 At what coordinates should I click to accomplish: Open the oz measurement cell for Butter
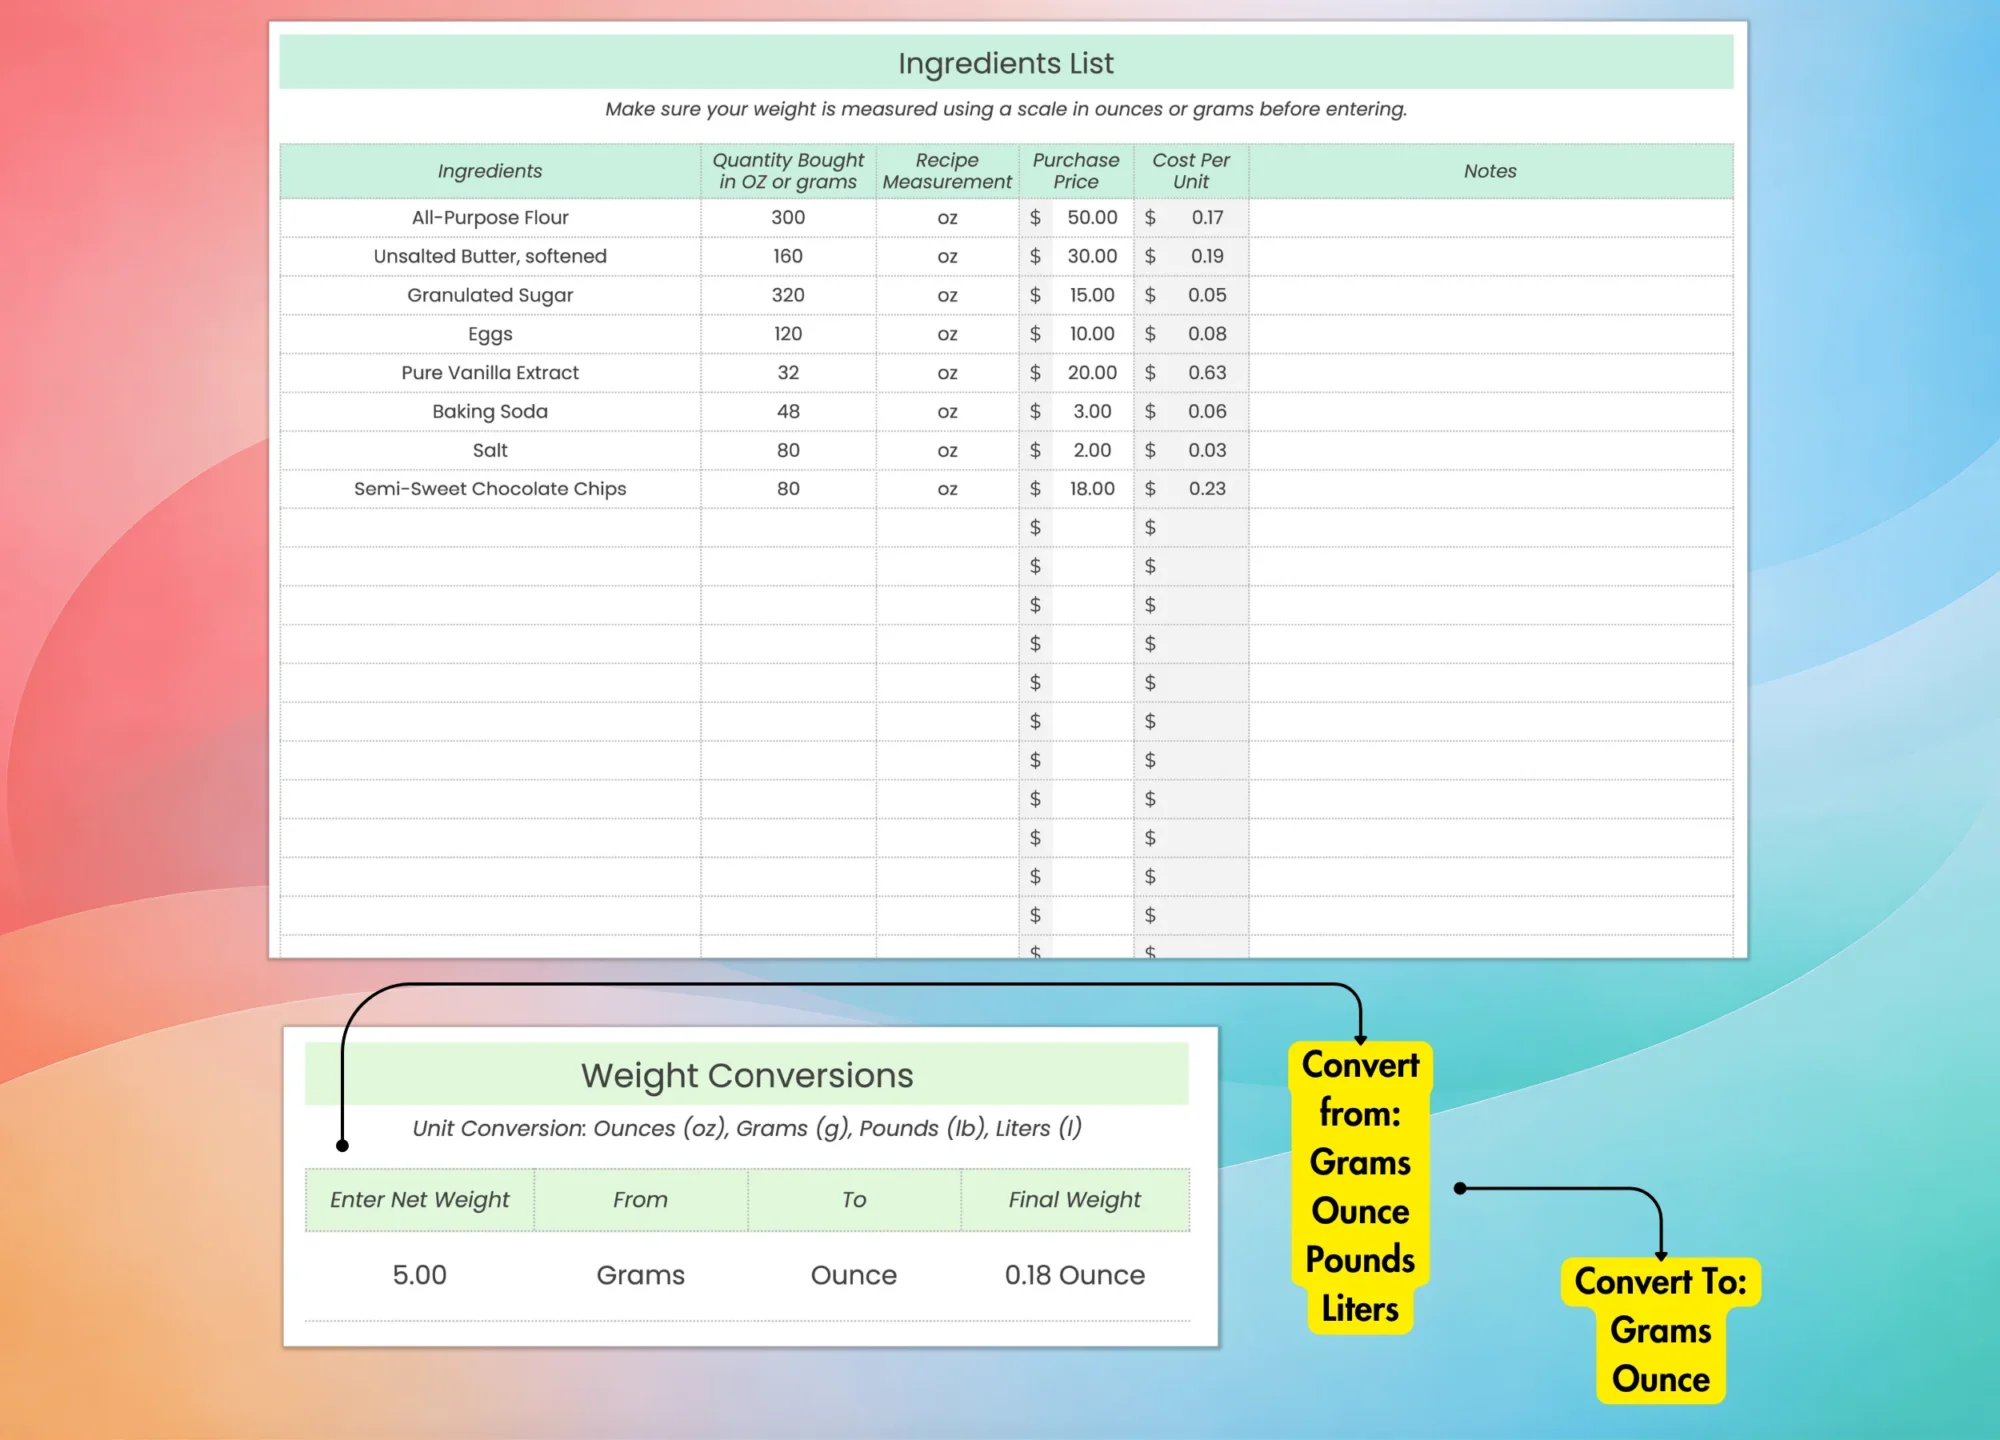point(947,256)
